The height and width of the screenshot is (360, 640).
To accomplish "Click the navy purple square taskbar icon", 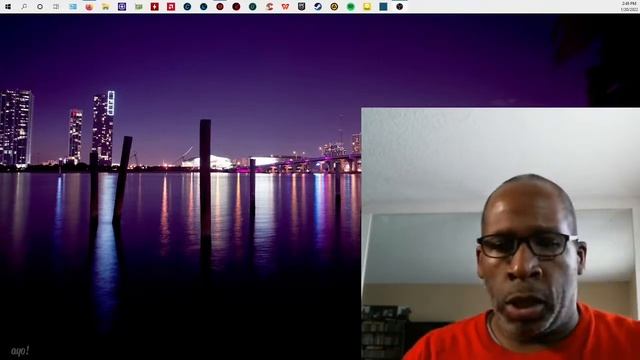I will coord(122,7).
